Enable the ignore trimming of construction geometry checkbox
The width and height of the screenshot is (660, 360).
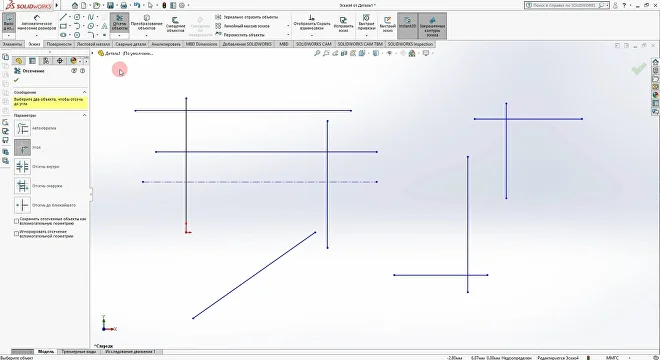(x=16, y=234)
